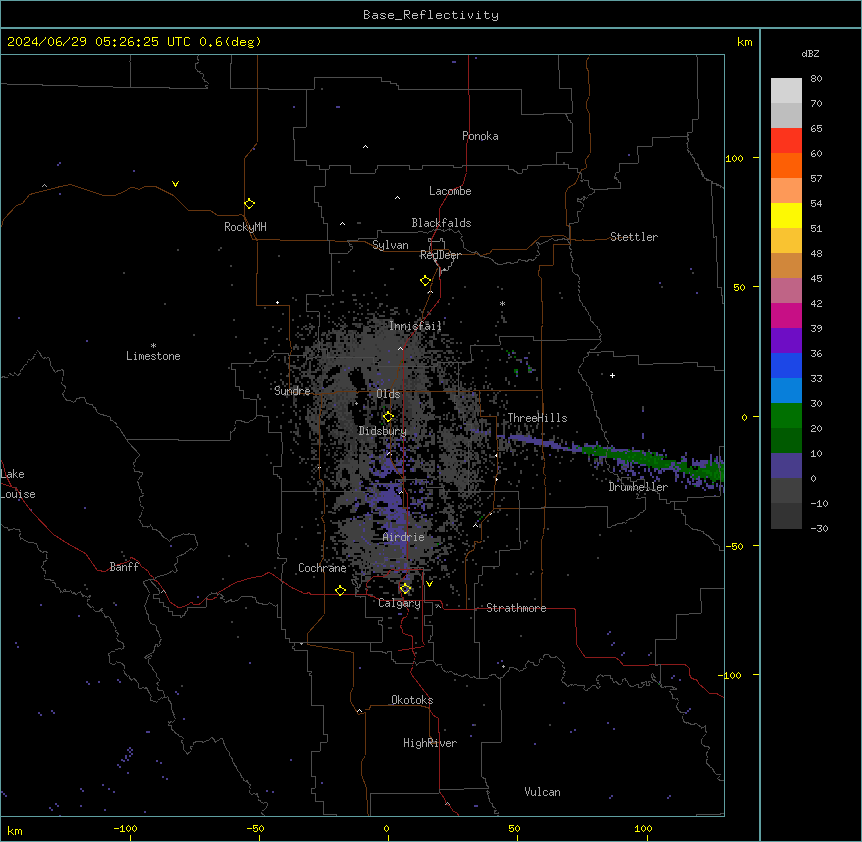The image size is (862, 842).
Task: Click the Blackfalds city label
Action: coord(441,223)
